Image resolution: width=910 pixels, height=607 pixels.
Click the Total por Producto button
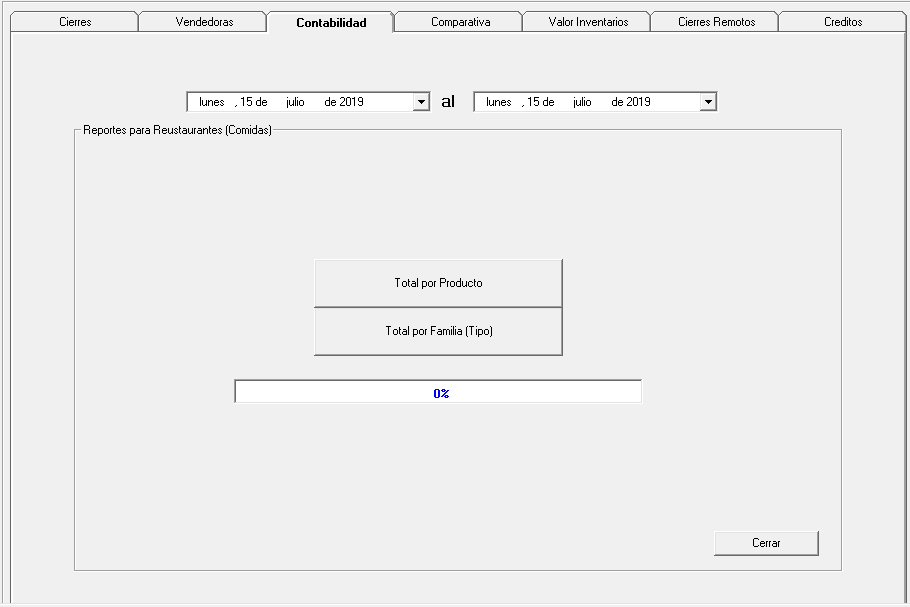(x=438, y=283)
